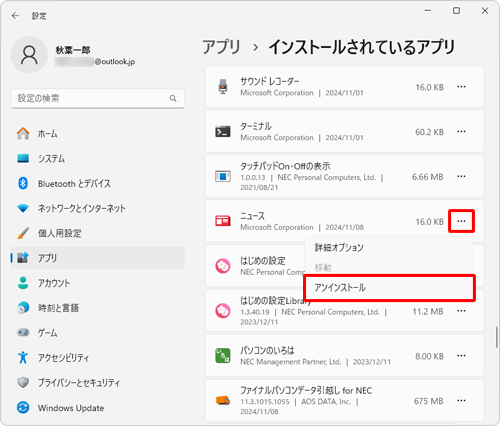Click the 個人用設定 paintbrush icon
The height and width of the screenshot is (426, 500).
(23, 233)
